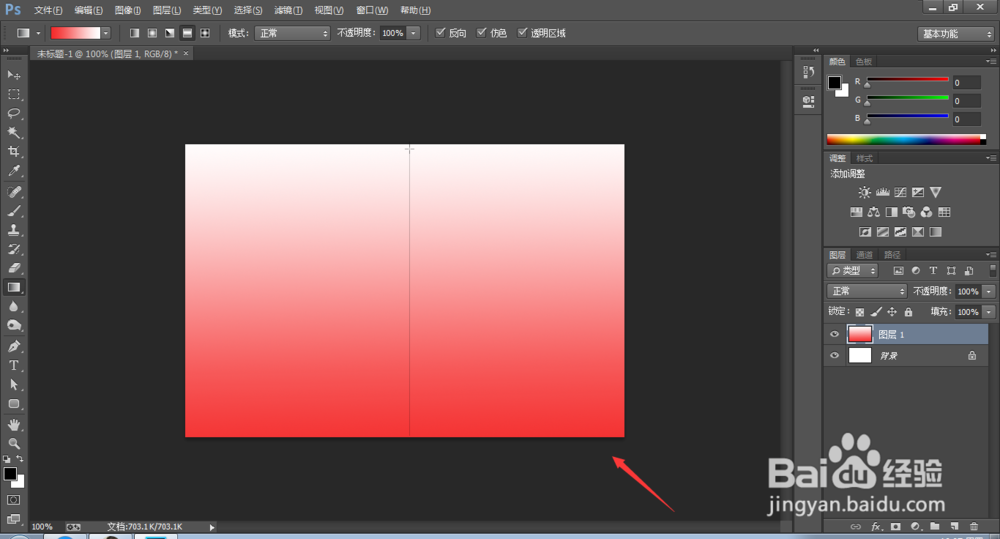Select the Zoom tool
This screenshot has width=1000, height=539.
[x=13, y=444]
